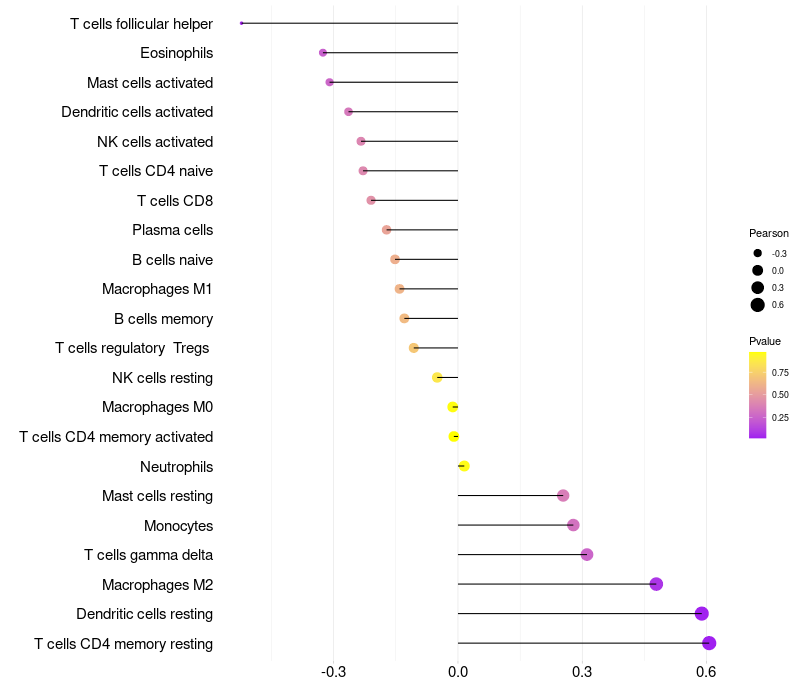The width and height of the screenshot is (800, 700).
Task: Click the Macrophages M1 label
Action: pos(157,289)
